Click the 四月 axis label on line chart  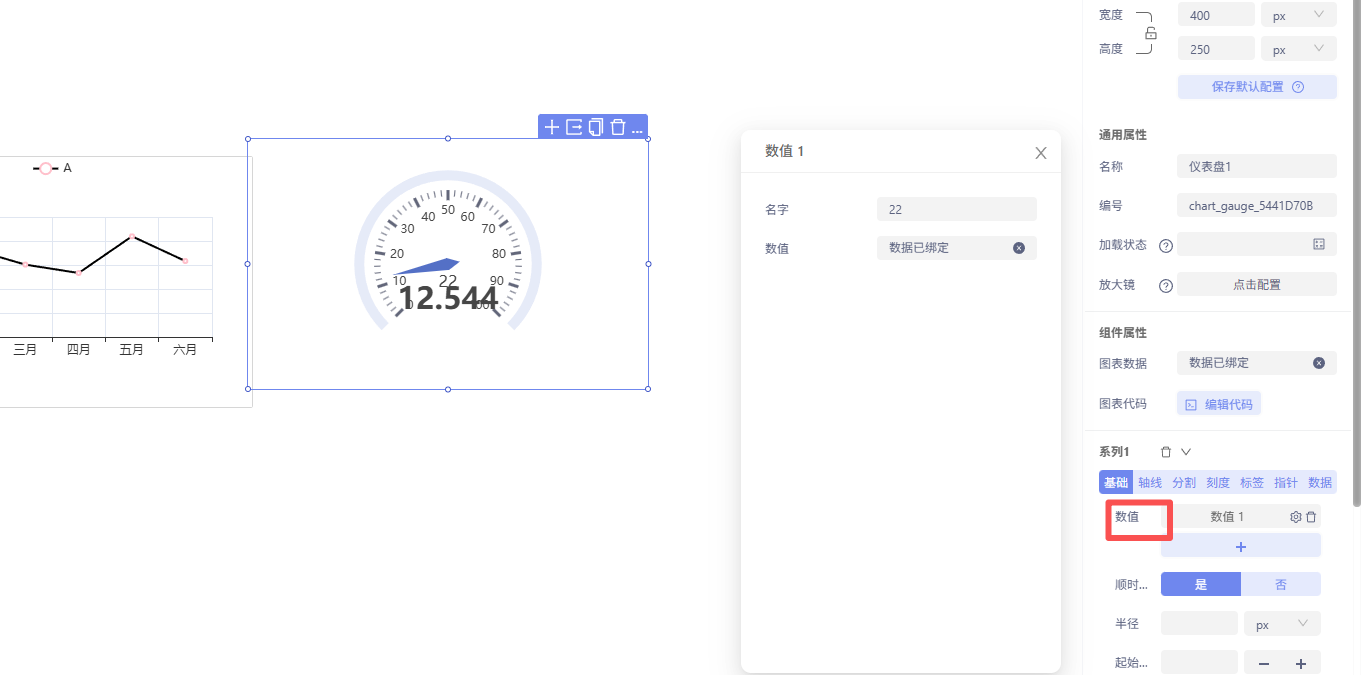78,349
